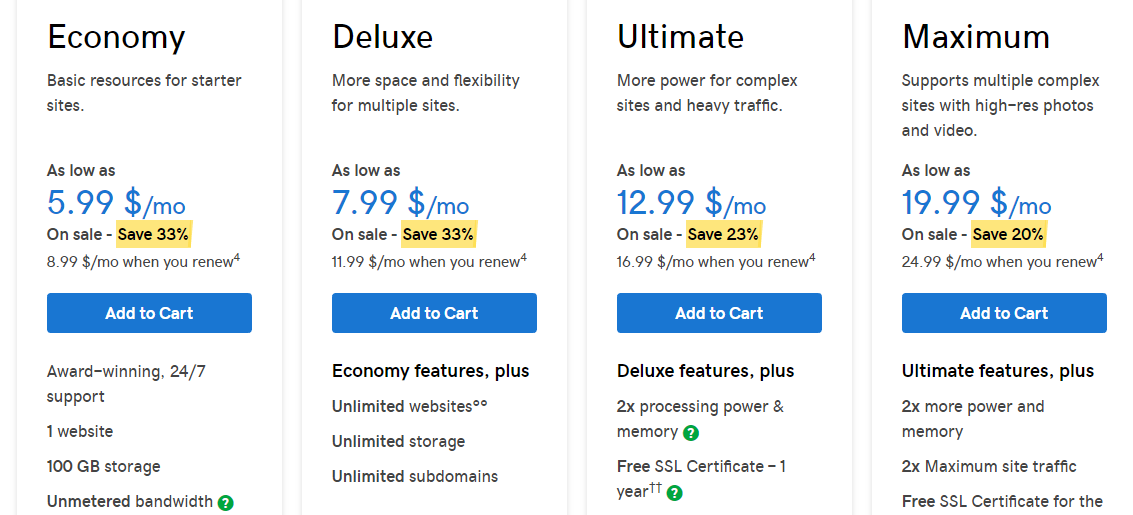Screen dimensions: 1133x515
Task: Click the Unmetered bandwidth help icon
Action: coord(226,502)
